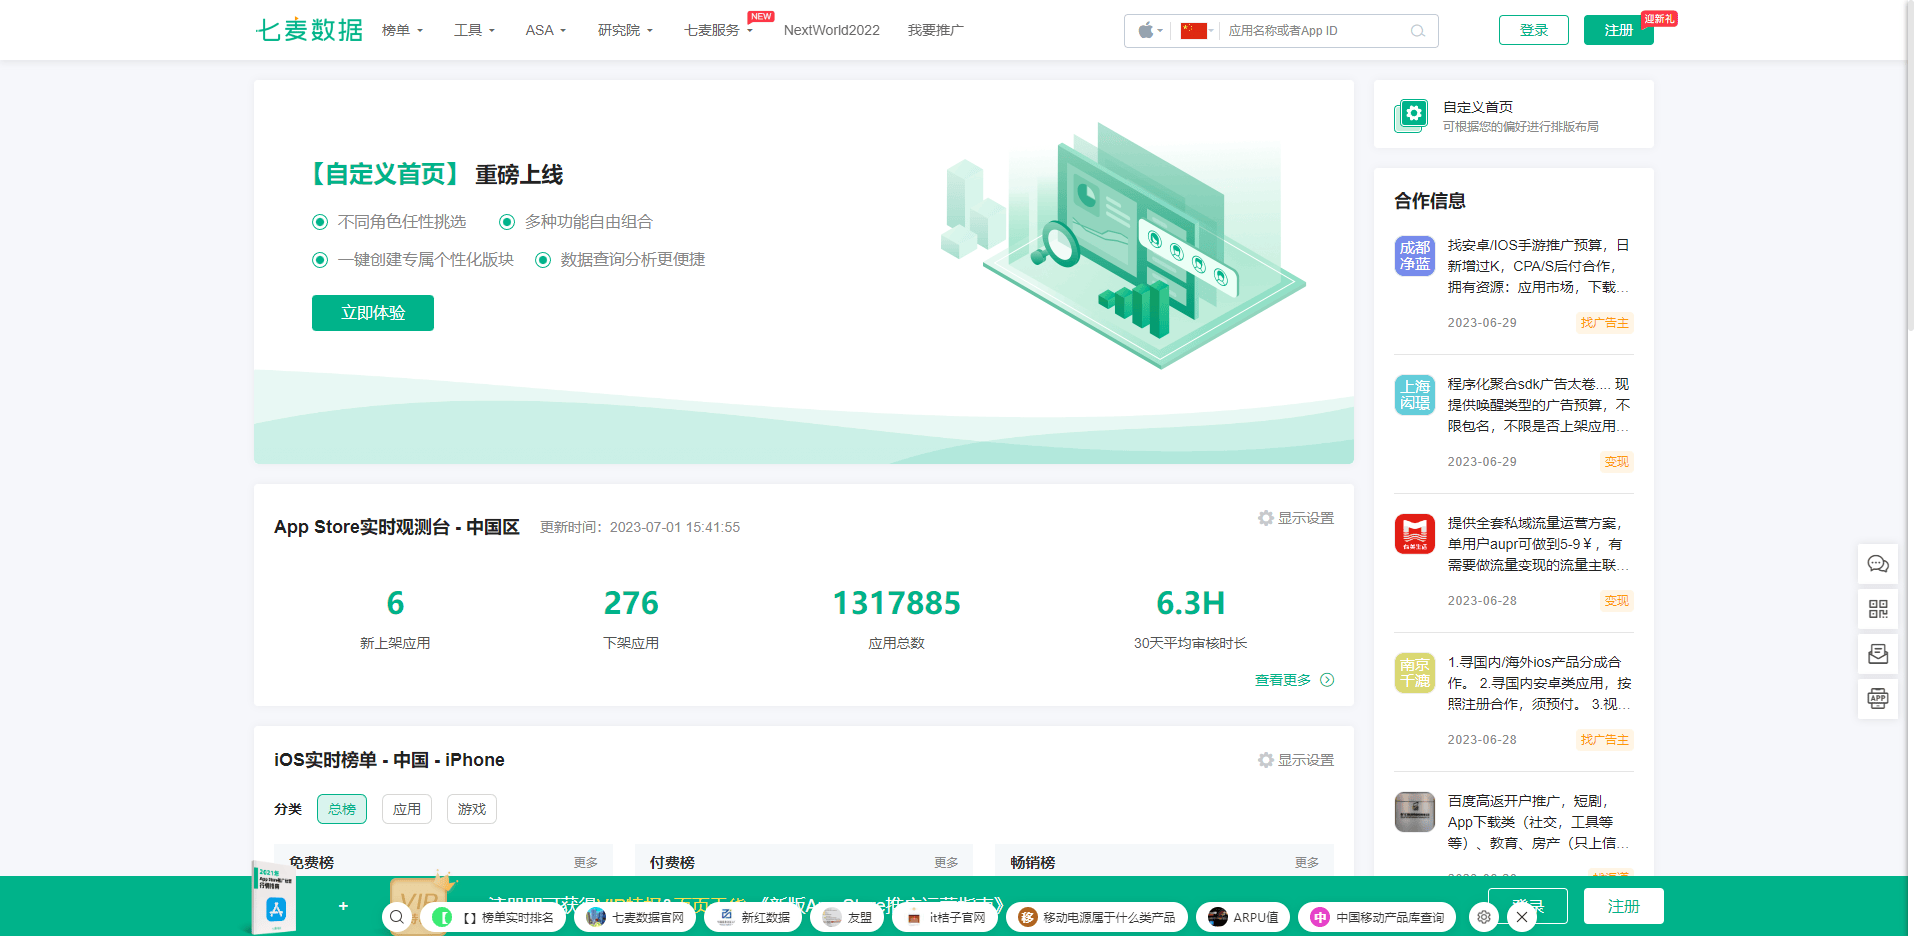Viewport: 1914px width, 936px height.
Task: Open the customer service chat icon
Action: tap(1878, 564)
